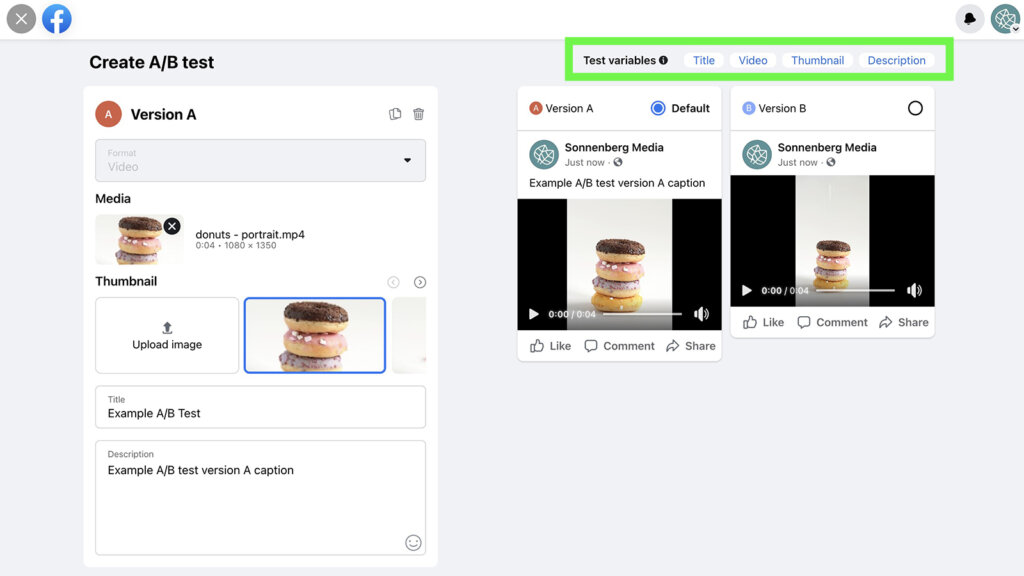Select the Thumbnail test variable
Viewport: 1024px width, 576px height.
pyautogui.click(x=817, y=60)
